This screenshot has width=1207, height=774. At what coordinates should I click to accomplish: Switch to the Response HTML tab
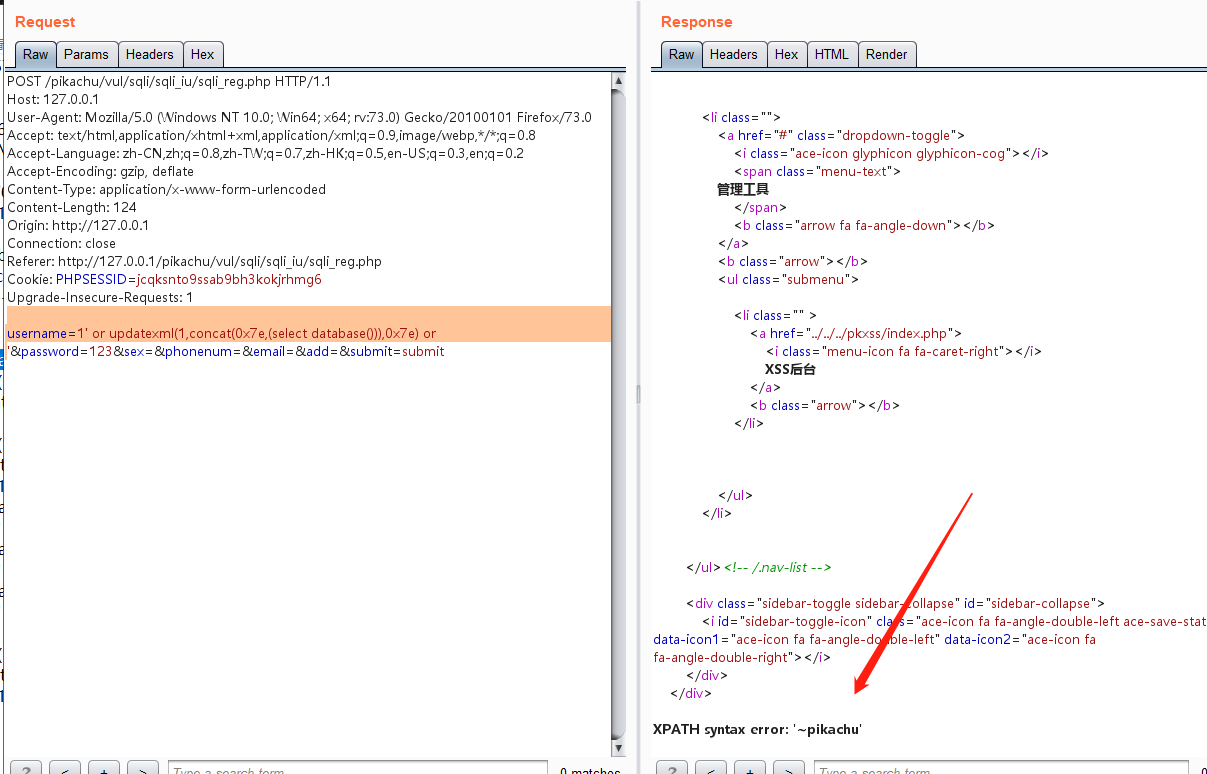coord(832,55)
